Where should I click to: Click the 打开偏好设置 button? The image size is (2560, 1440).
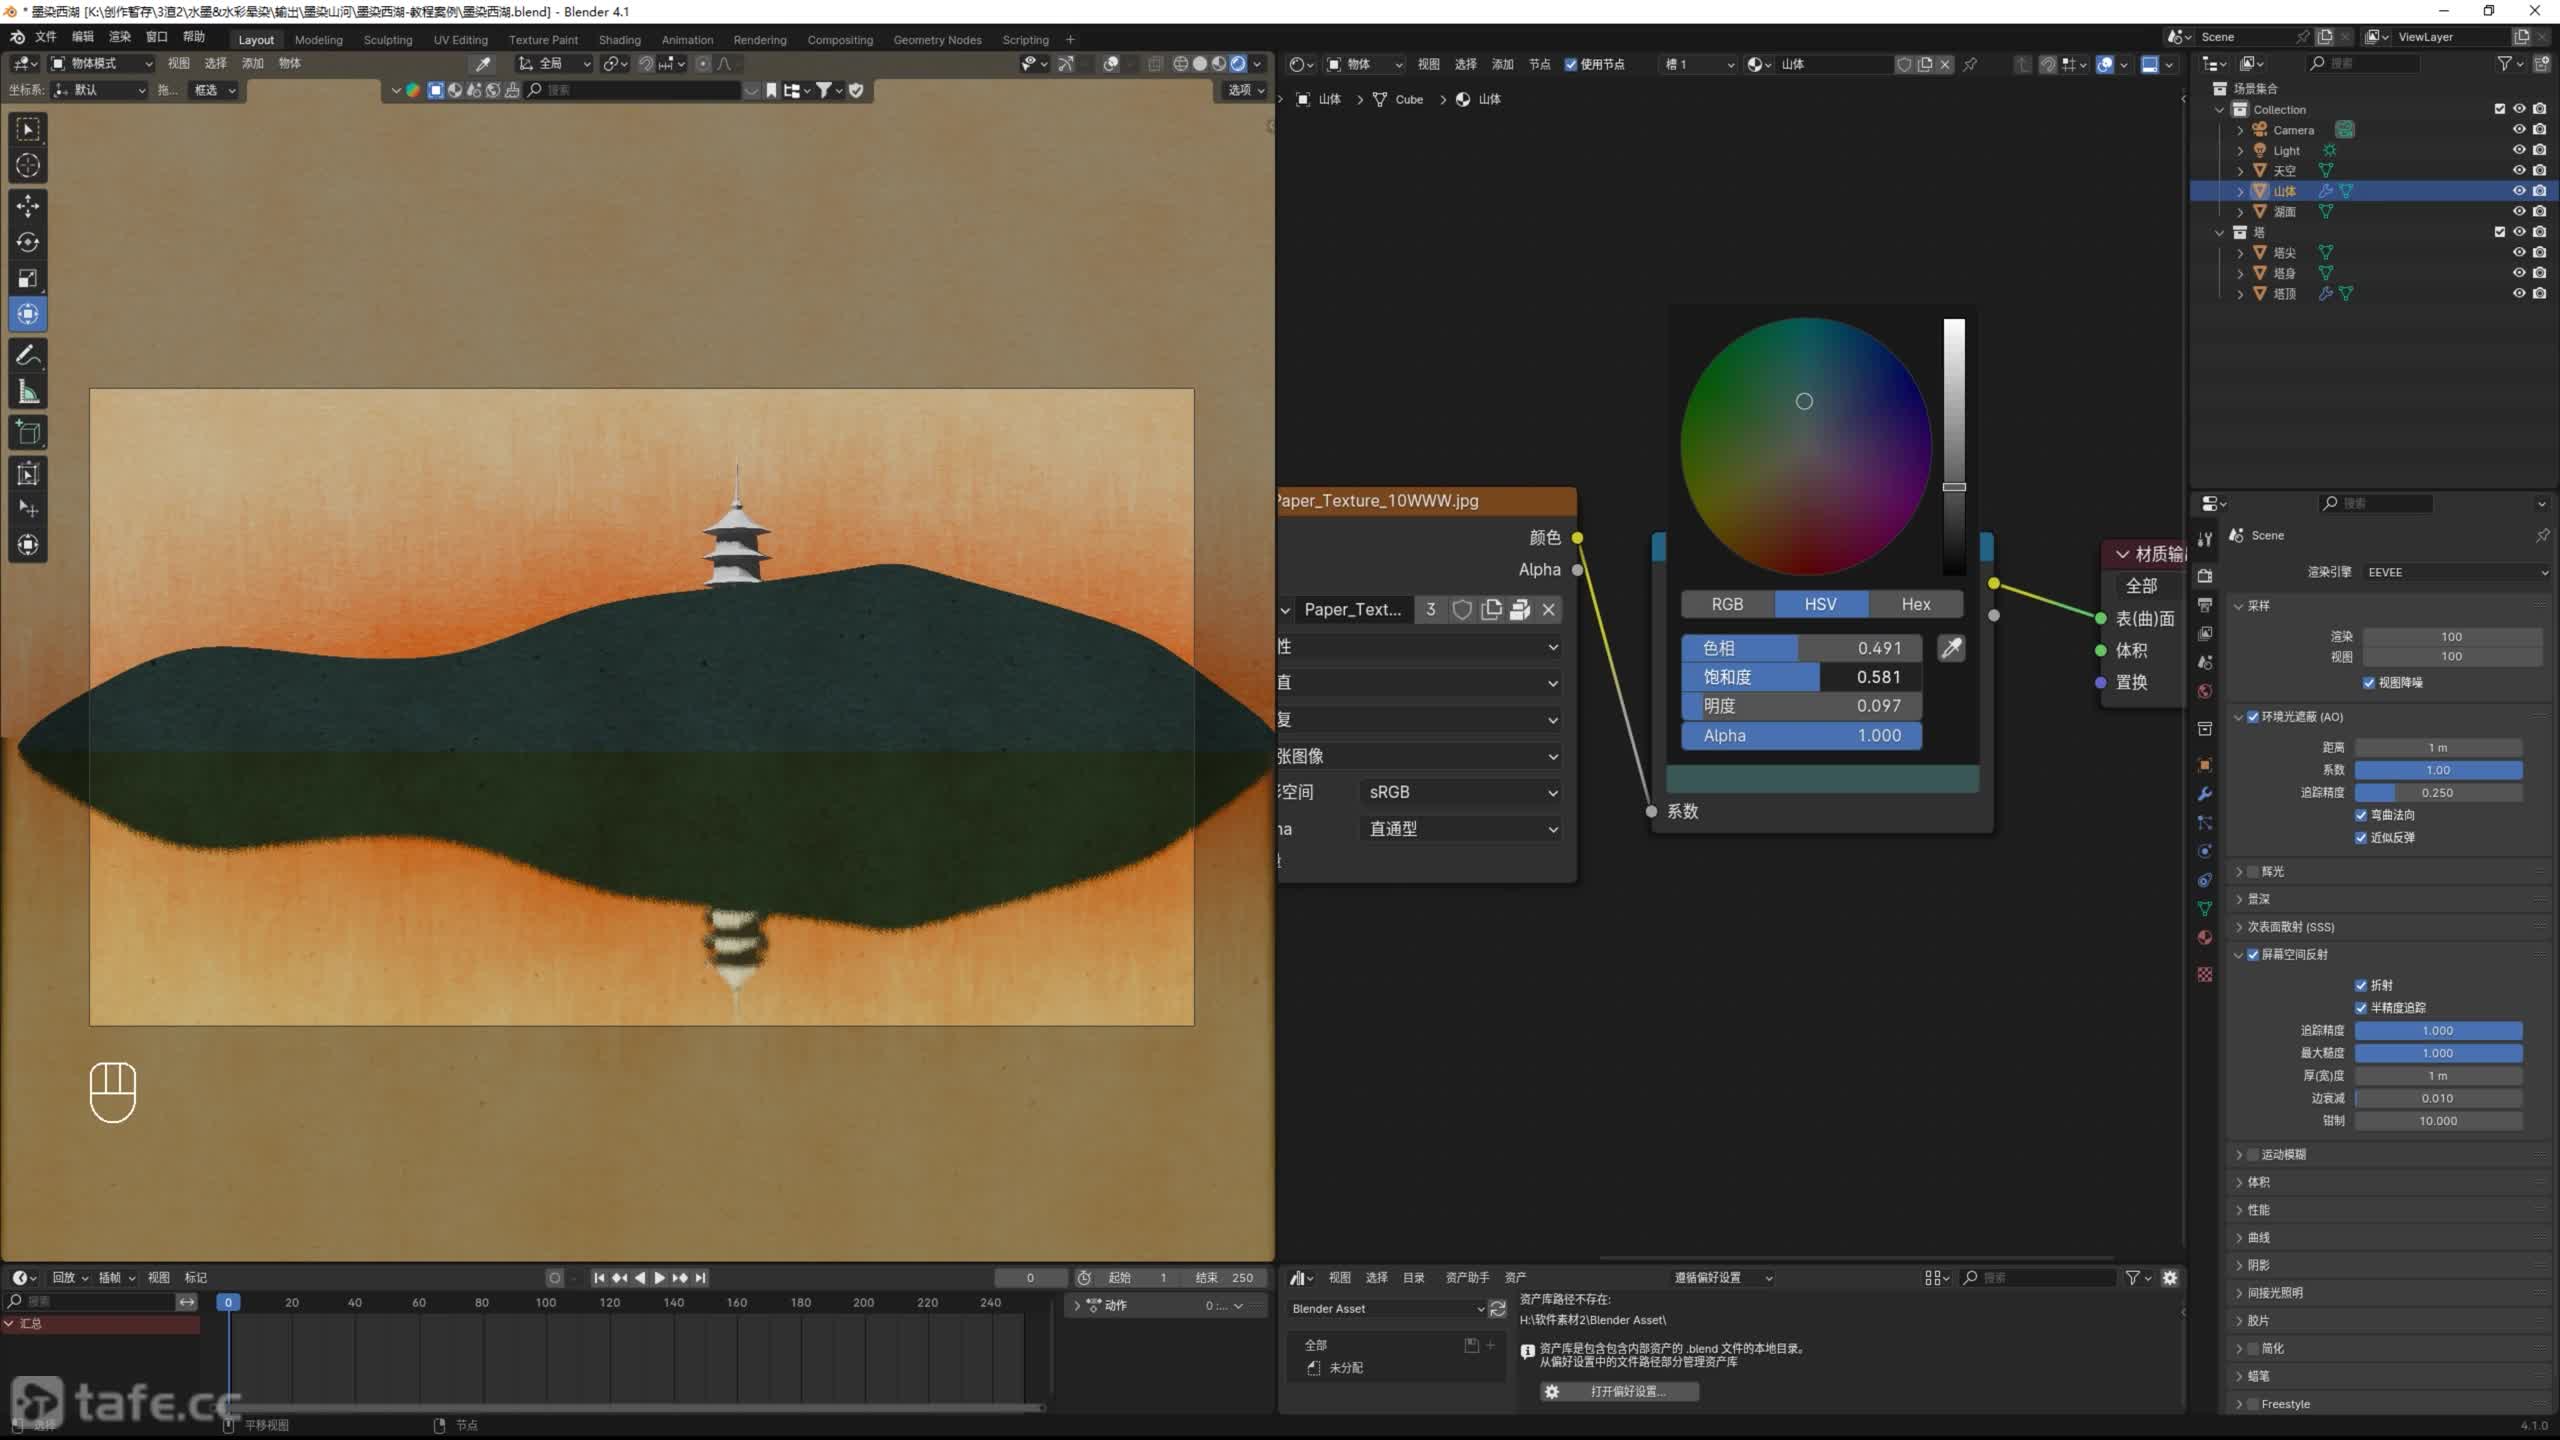(x=1619, y=1391)
